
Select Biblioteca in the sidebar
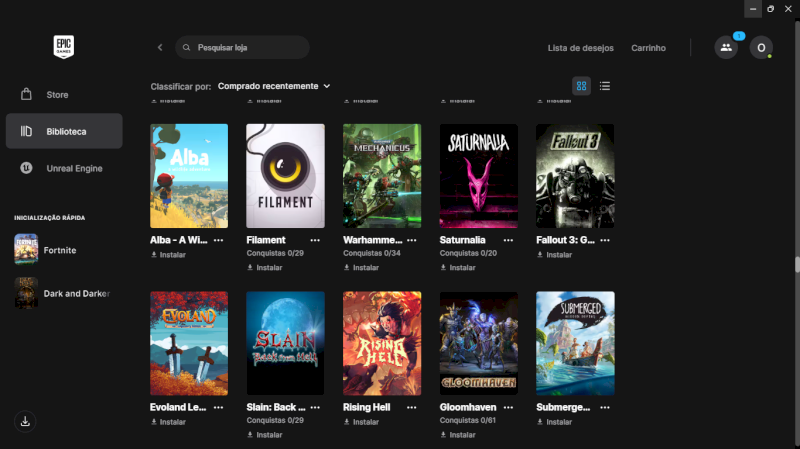click(64, 131)
